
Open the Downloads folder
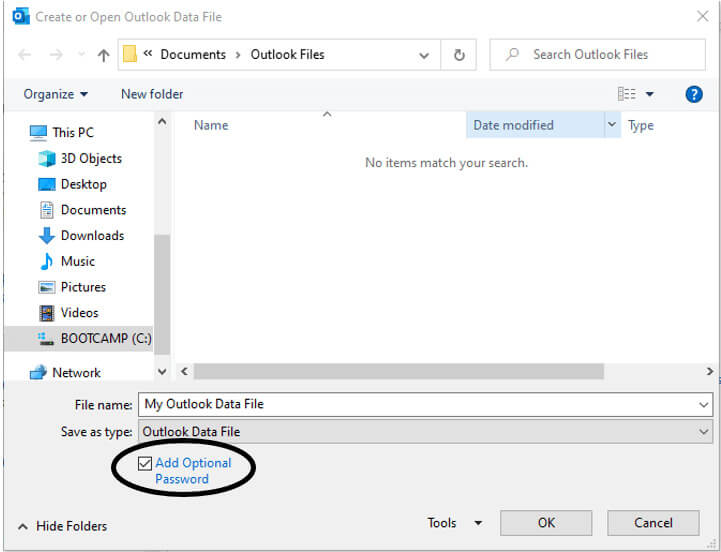pos(92,236)
